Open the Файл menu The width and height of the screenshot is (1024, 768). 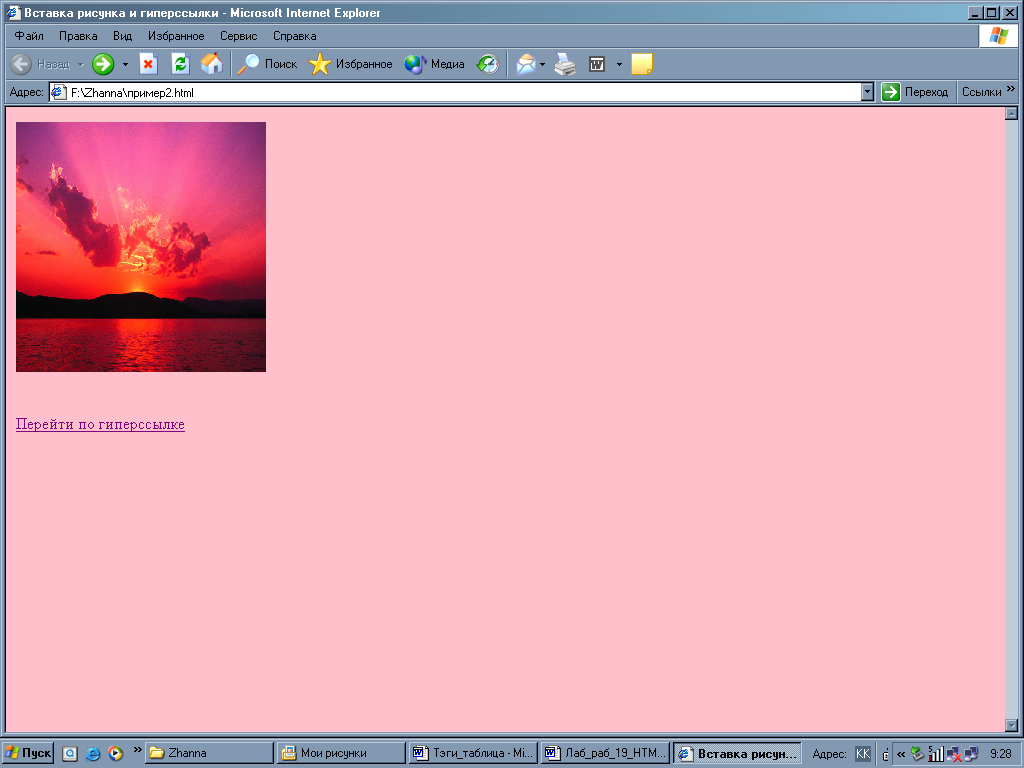pyautogui.click(x=29, y=36)
